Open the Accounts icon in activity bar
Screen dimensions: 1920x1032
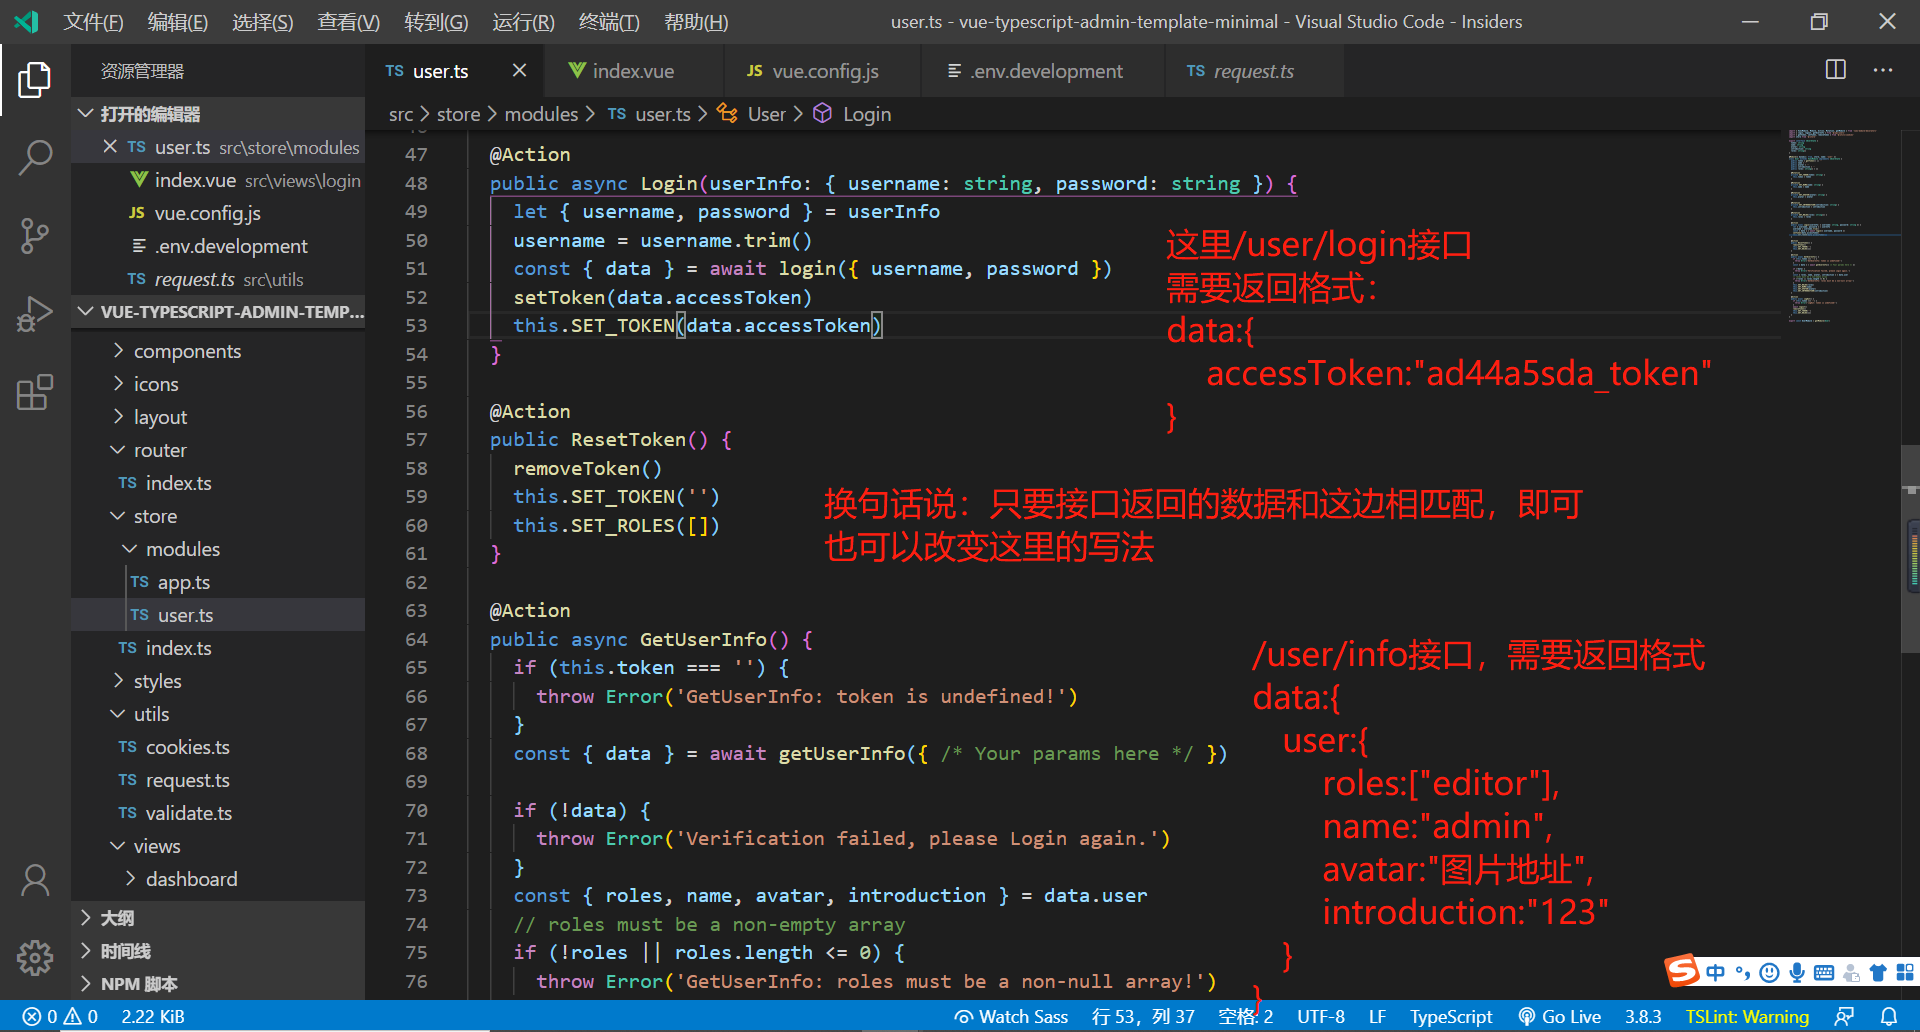tap(35, 880)
